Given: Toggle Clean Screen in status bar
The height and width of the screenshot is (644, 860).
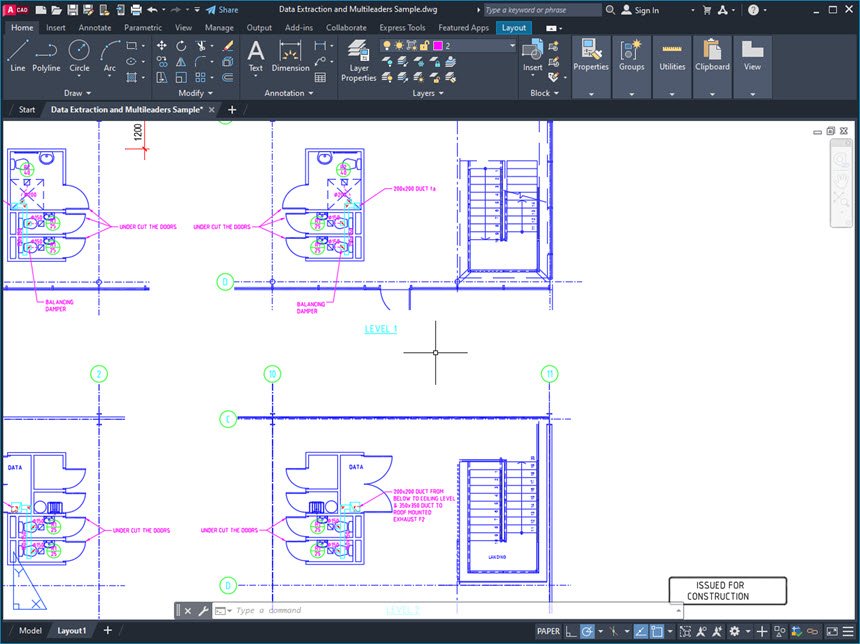Looking at the screenshot, I should click(832, 631).
